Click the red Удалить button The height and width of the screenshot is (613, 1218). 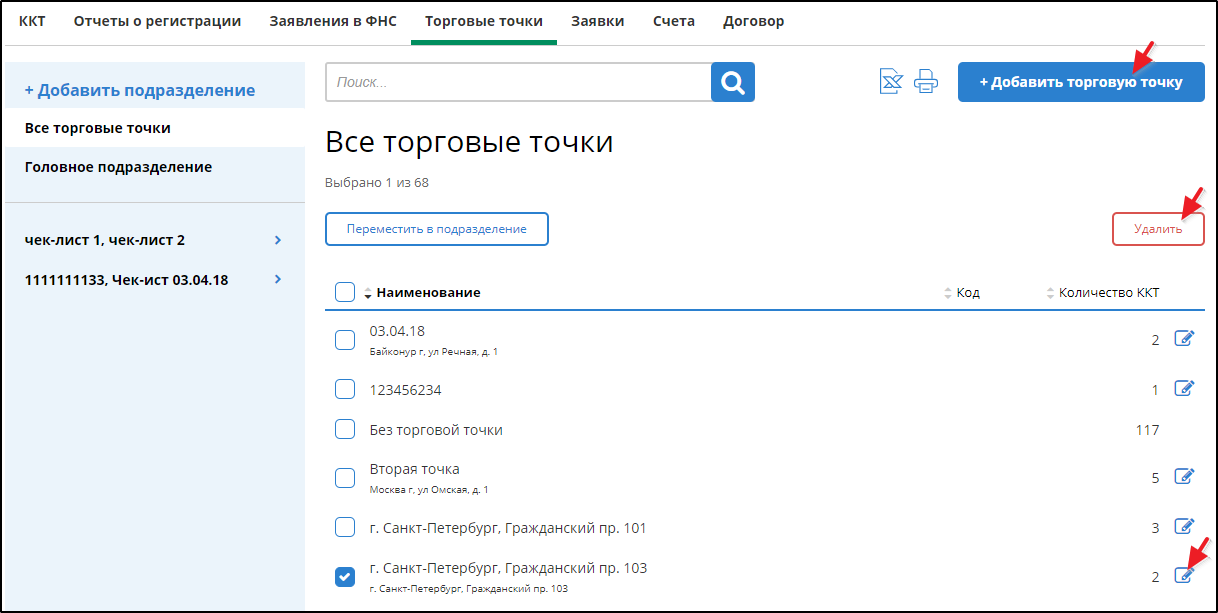pos(1157,229)
